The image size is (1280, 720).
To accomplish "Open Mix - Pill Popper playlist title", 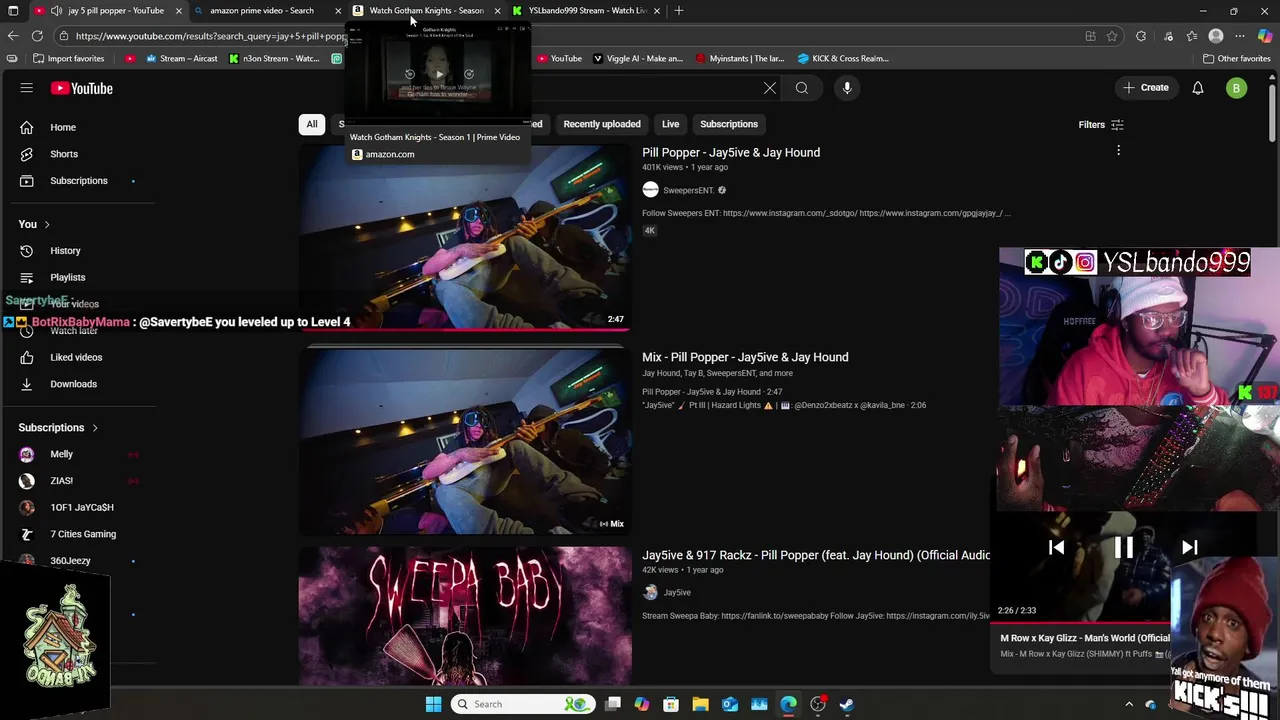I will tap(745, 357).
